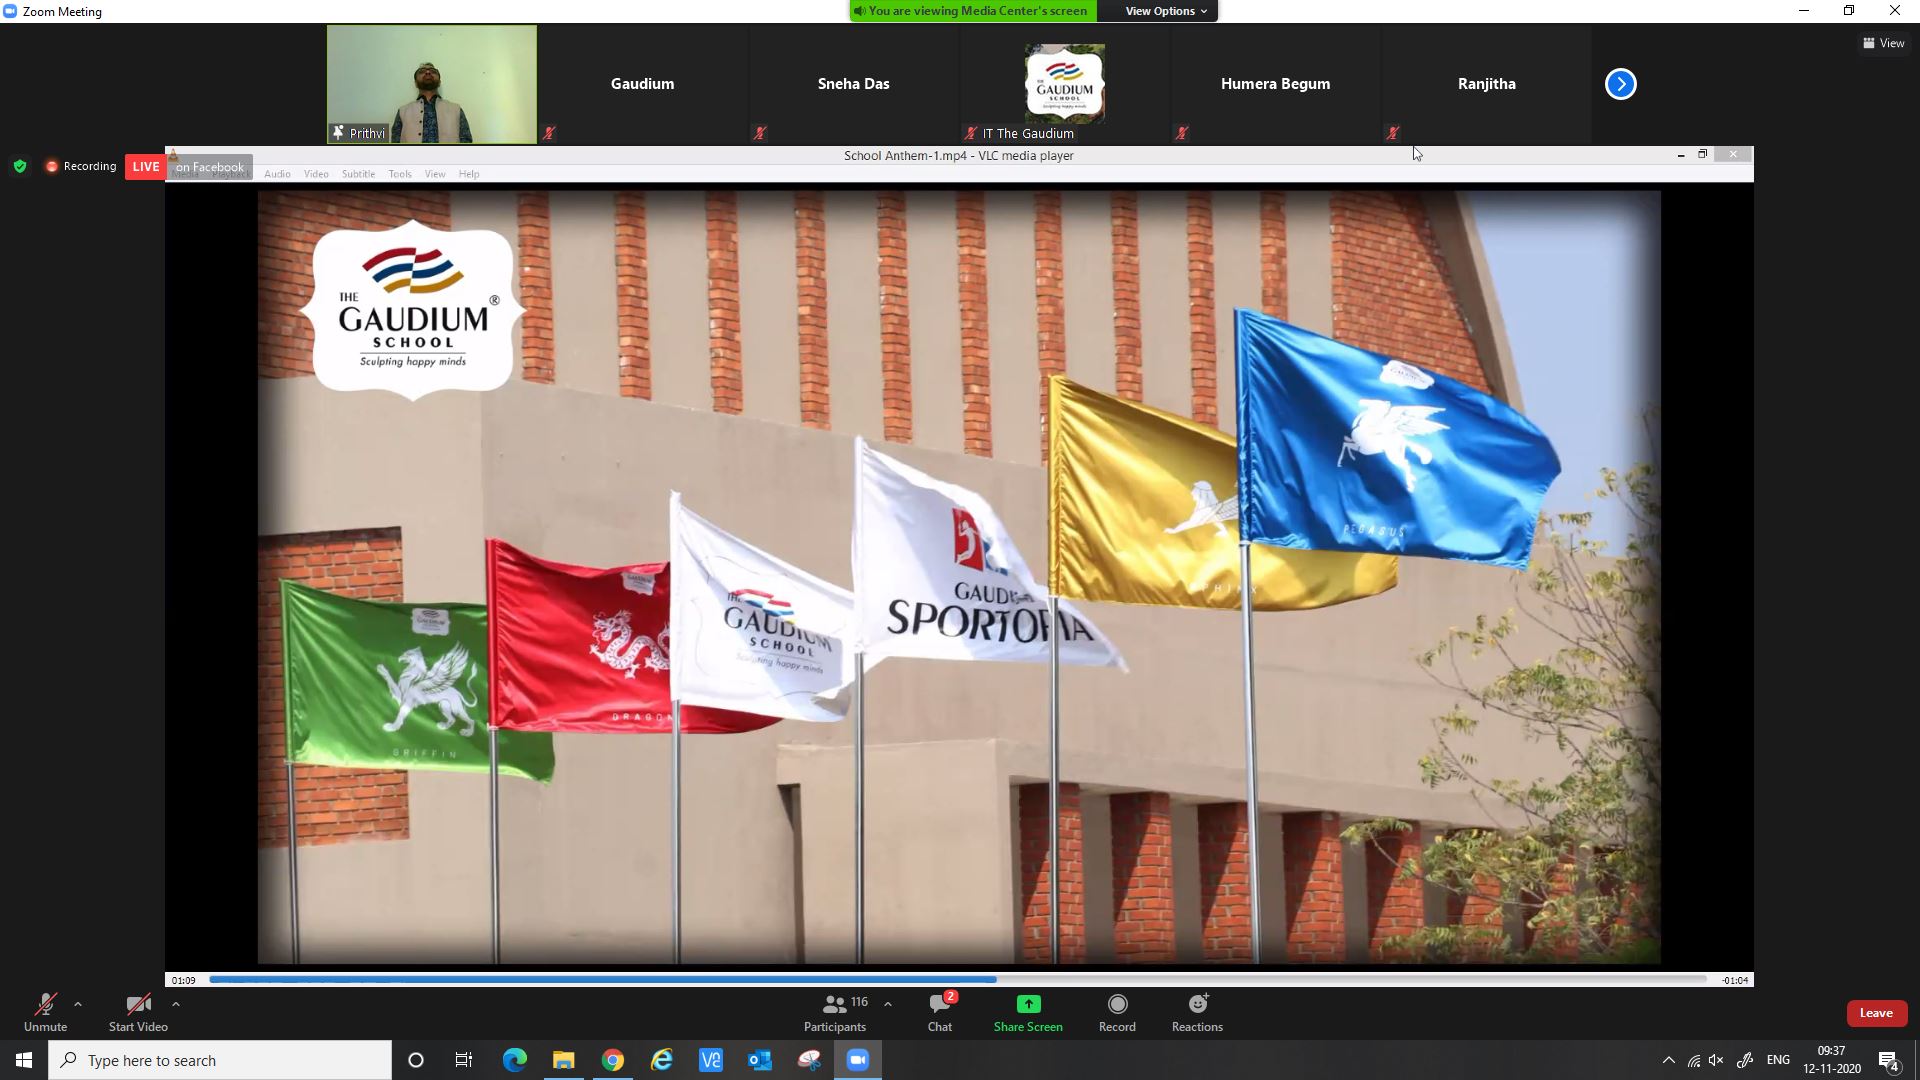
Task: Unmute the microphone in Zoom
Action: click(45, 1012)
